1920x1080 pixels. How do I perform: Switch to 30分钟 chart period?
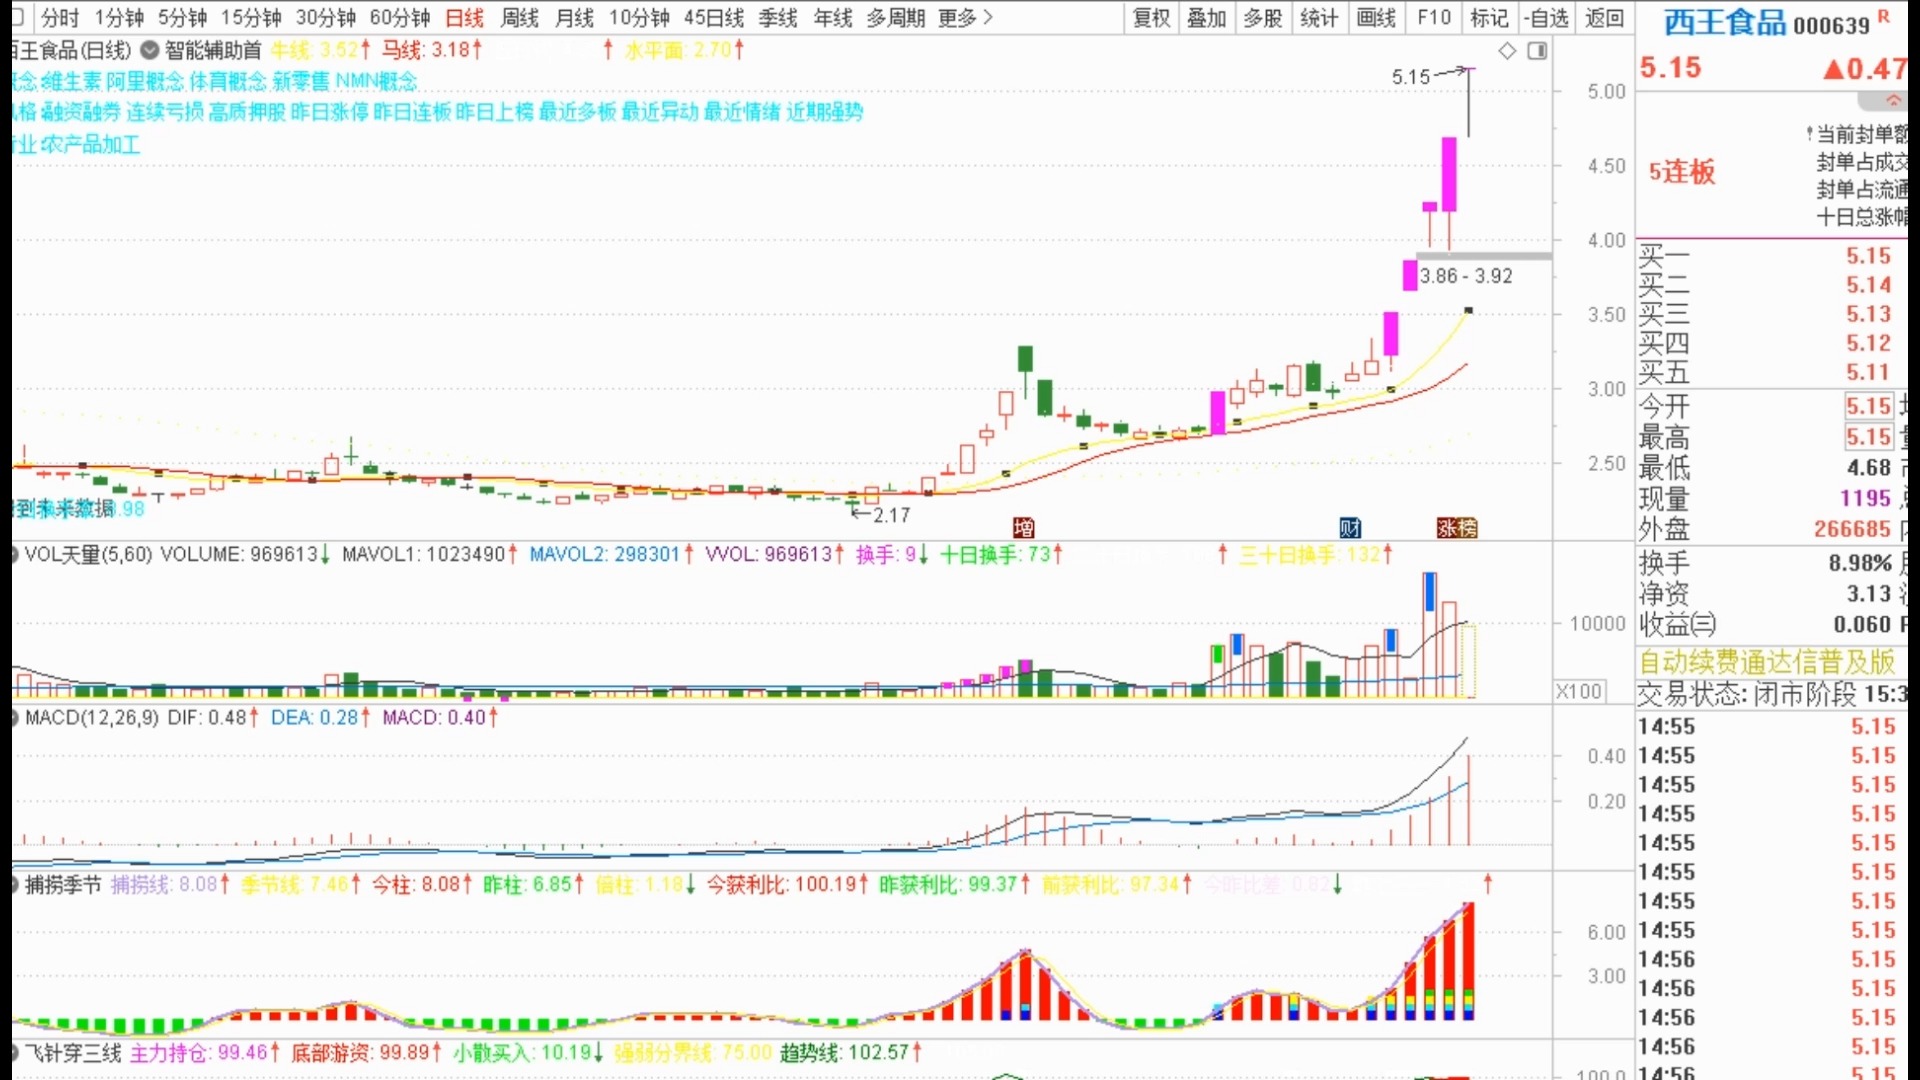click(326, 18)
